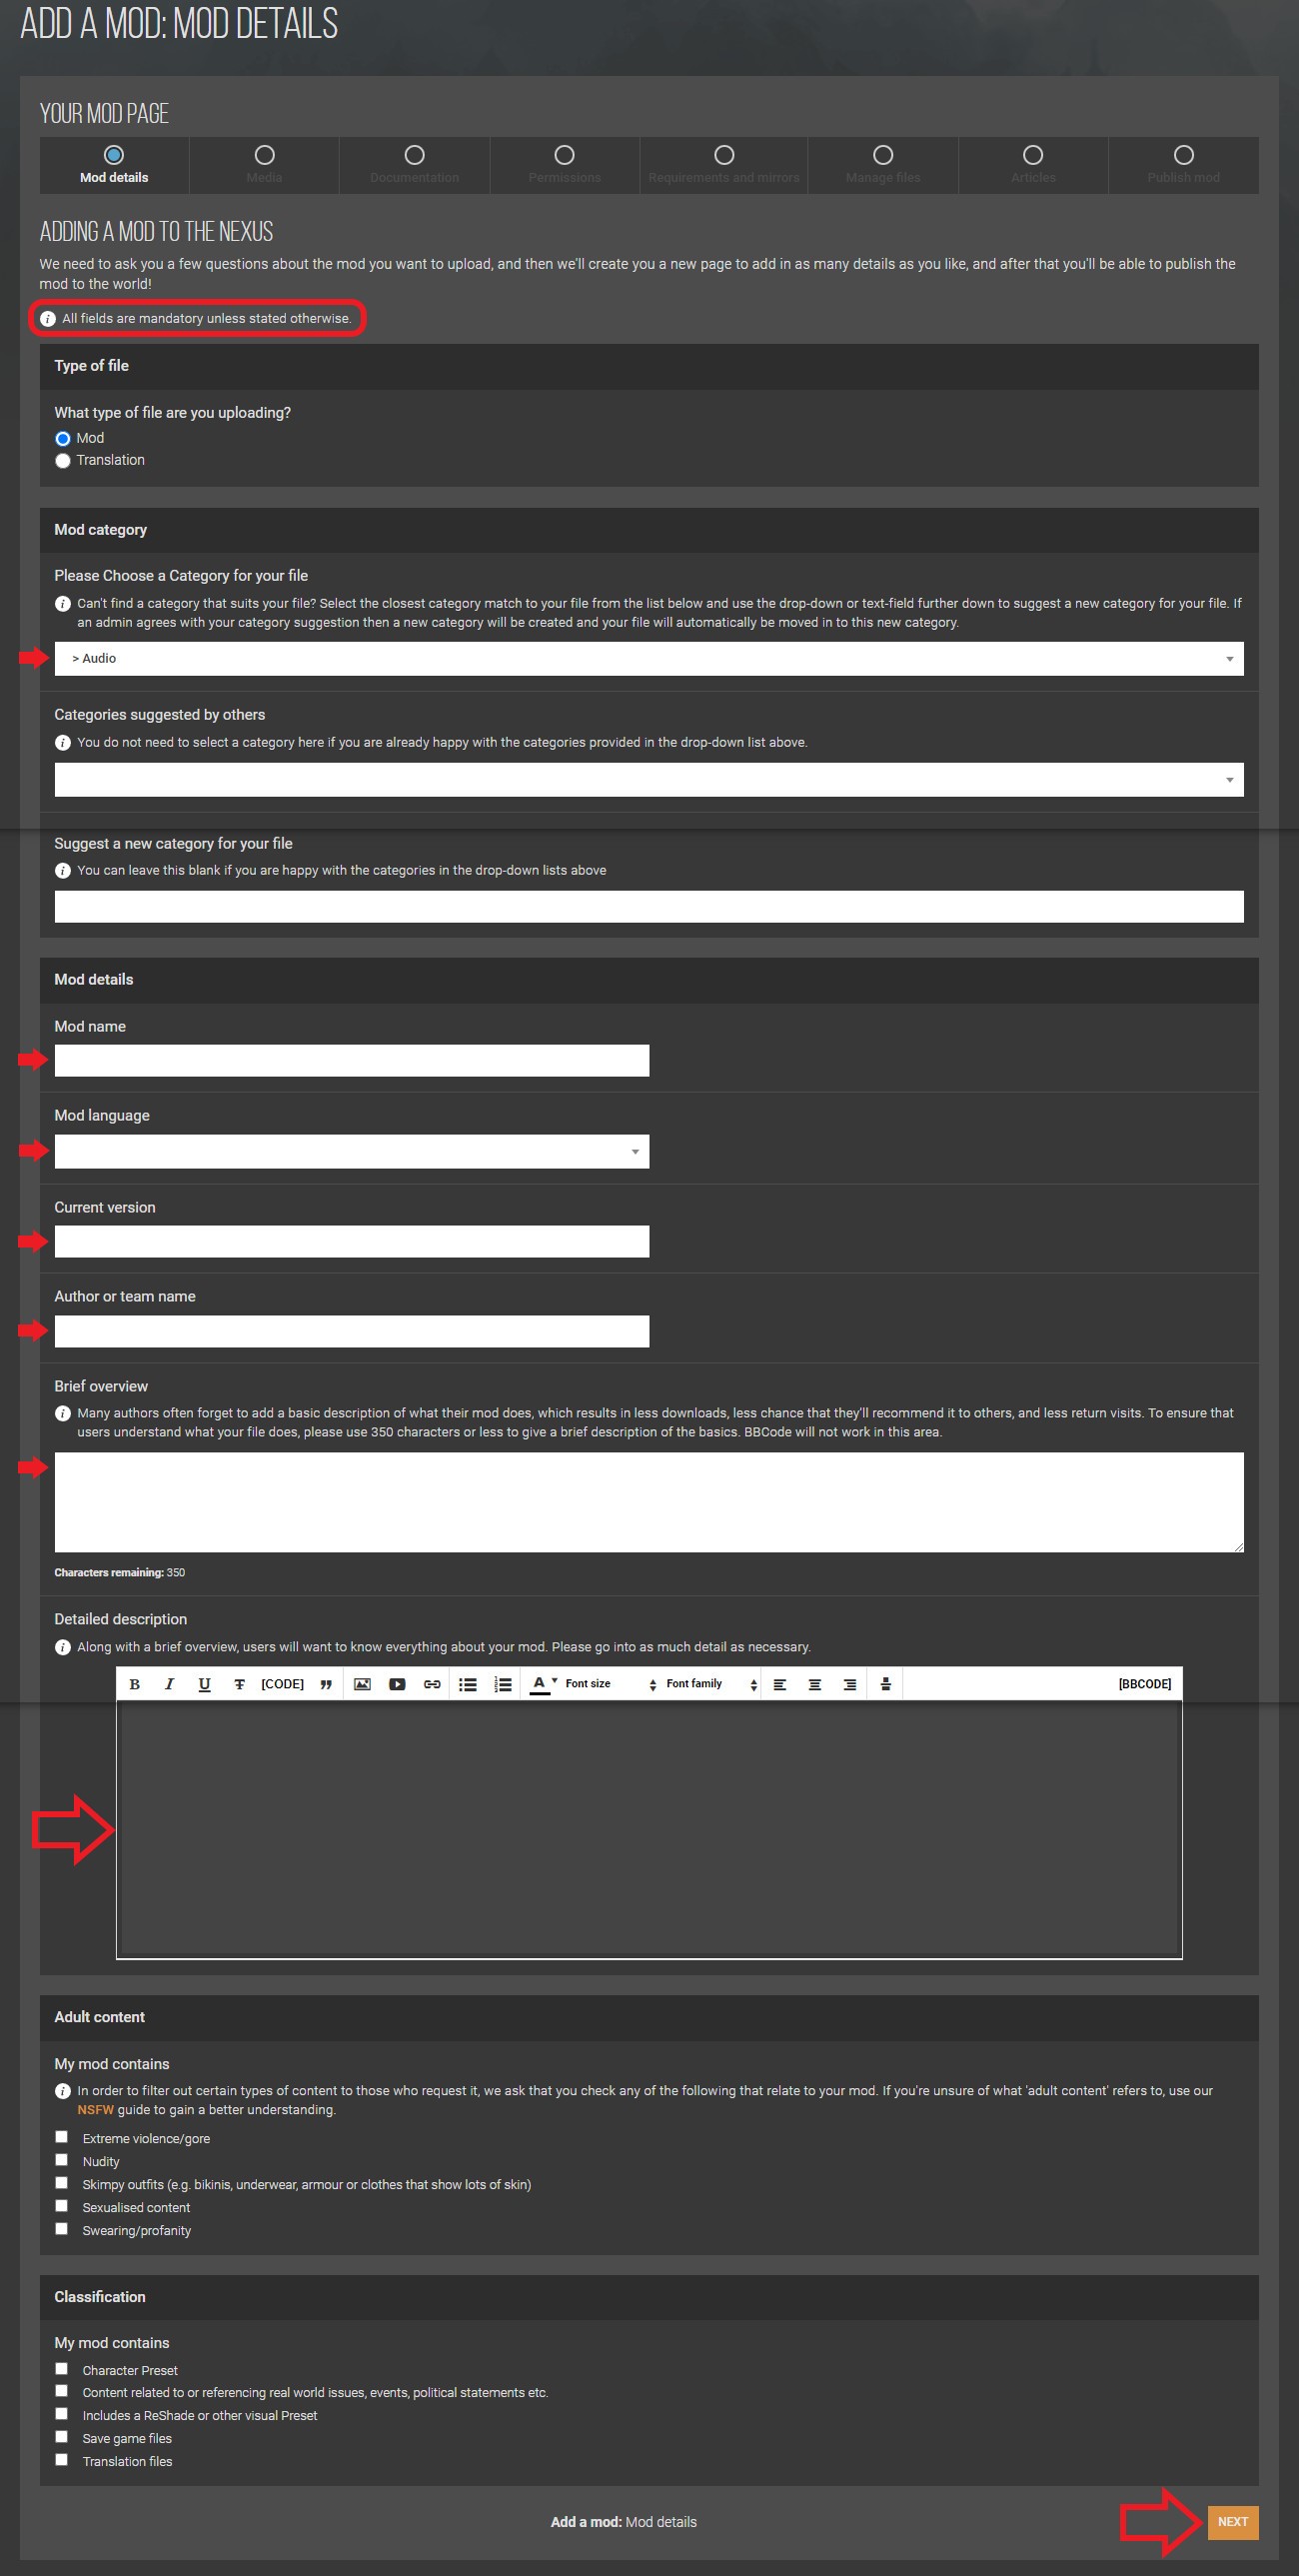
Task: Click the suggest new category text field
Action: 649,907
